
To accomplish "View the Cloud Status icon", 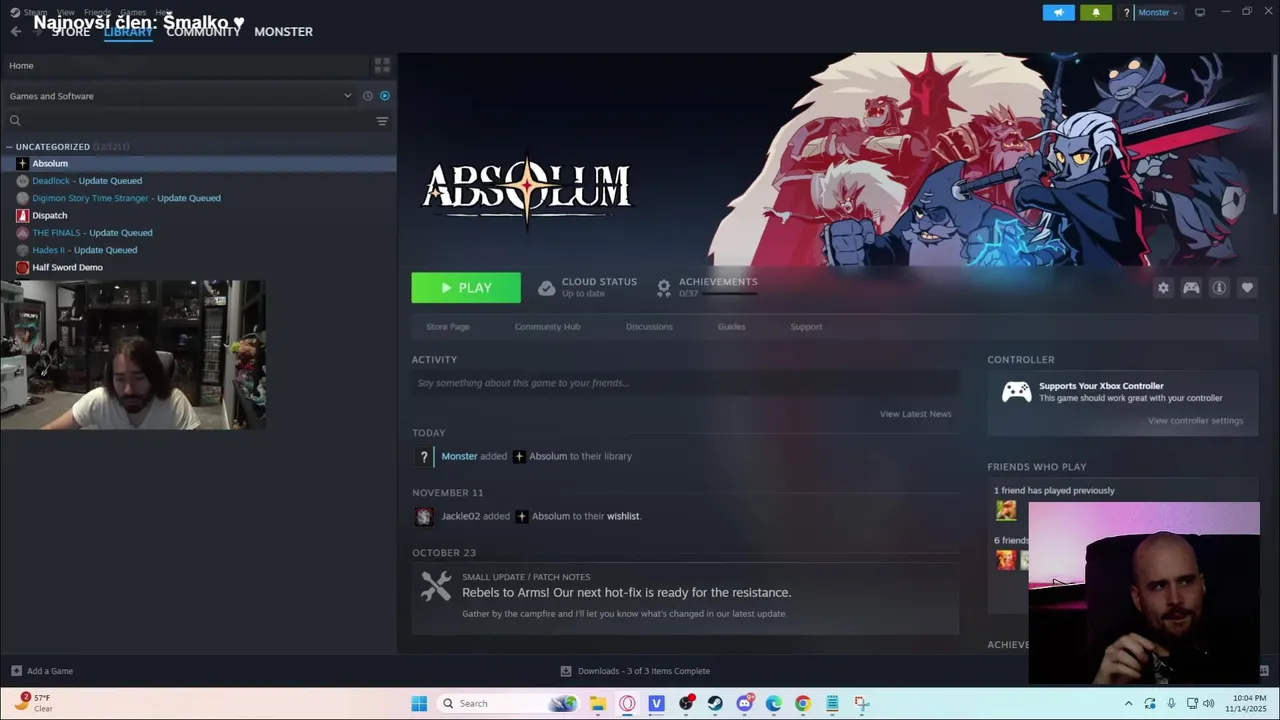I will 546,288.
